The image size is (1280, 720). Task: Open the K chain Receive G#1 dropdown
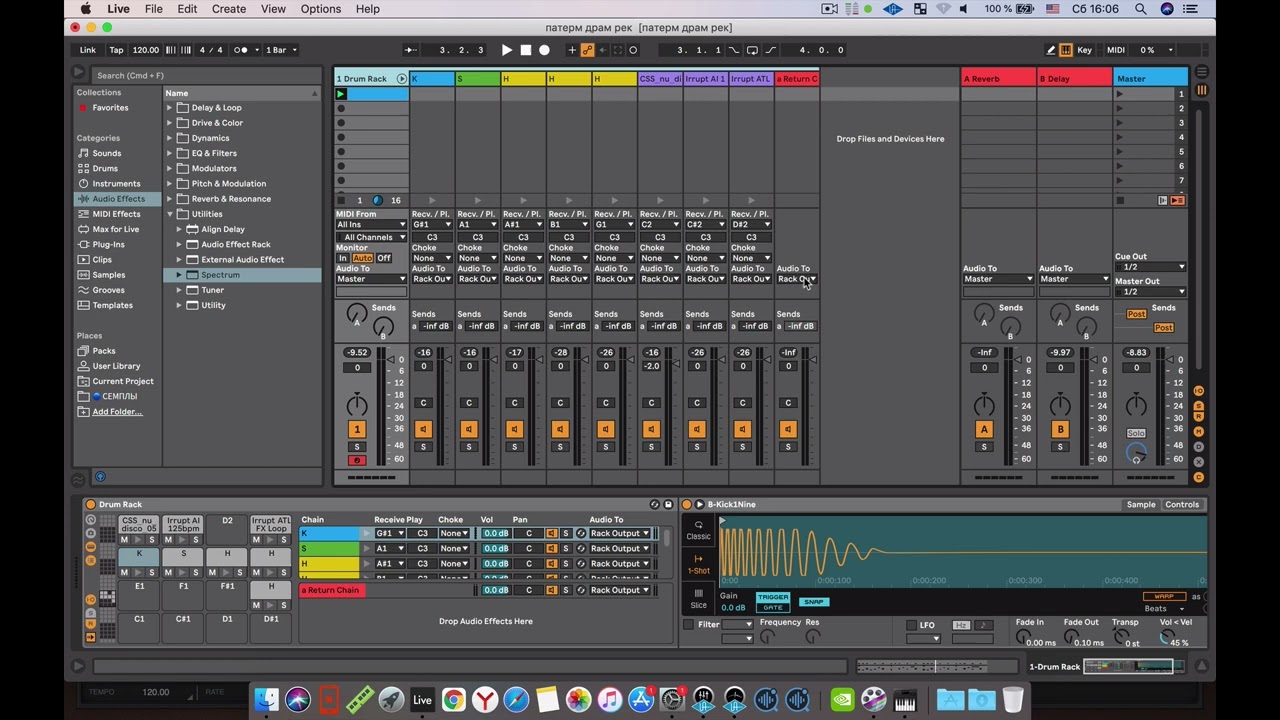tap(389, 534)
